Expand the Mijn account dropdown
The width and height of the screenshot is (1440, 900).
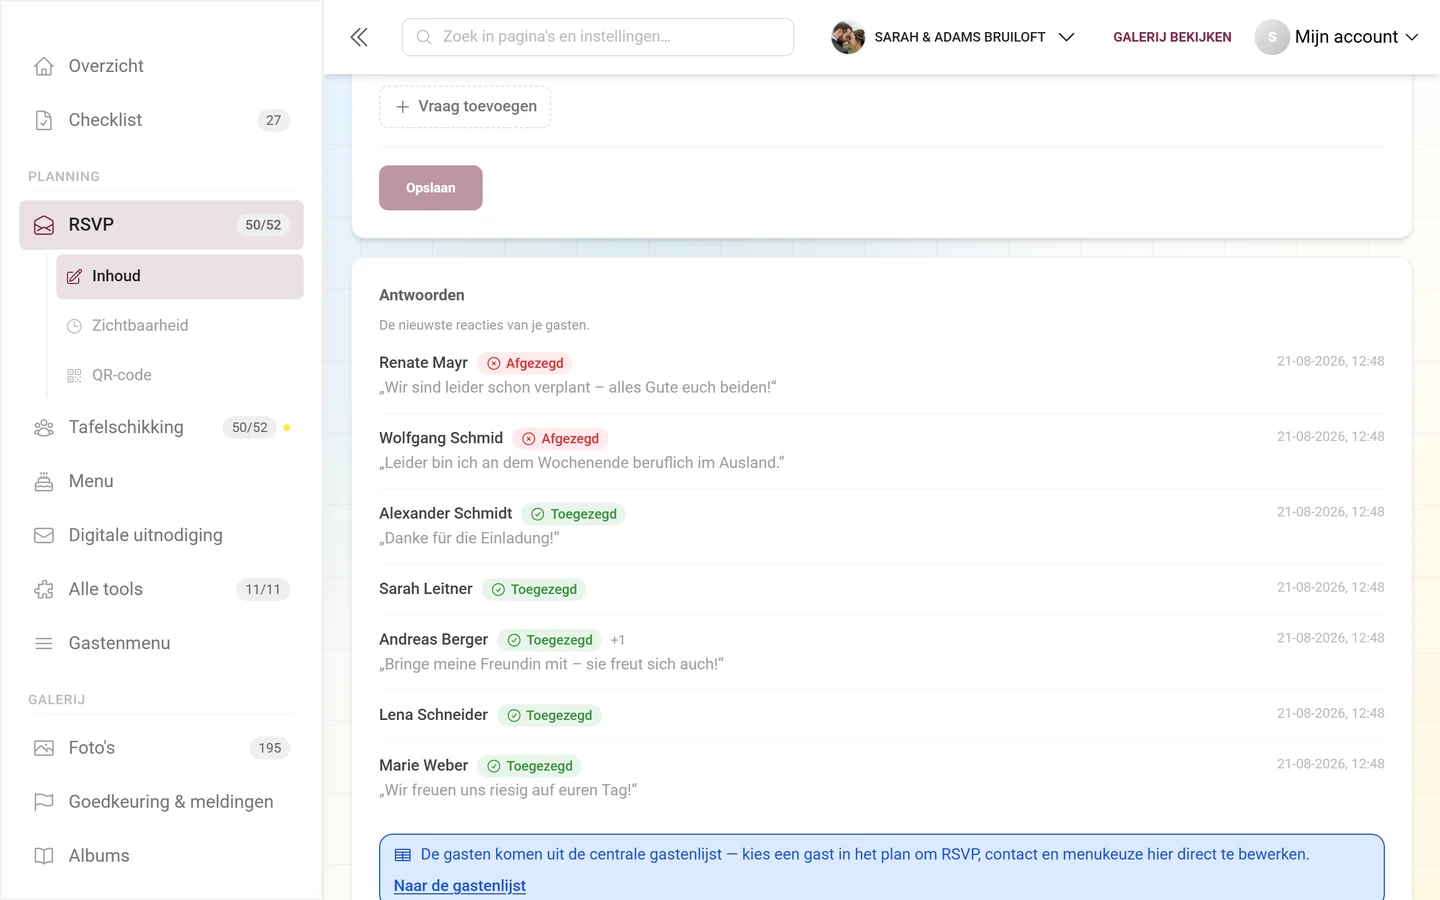pos(1337,37)
